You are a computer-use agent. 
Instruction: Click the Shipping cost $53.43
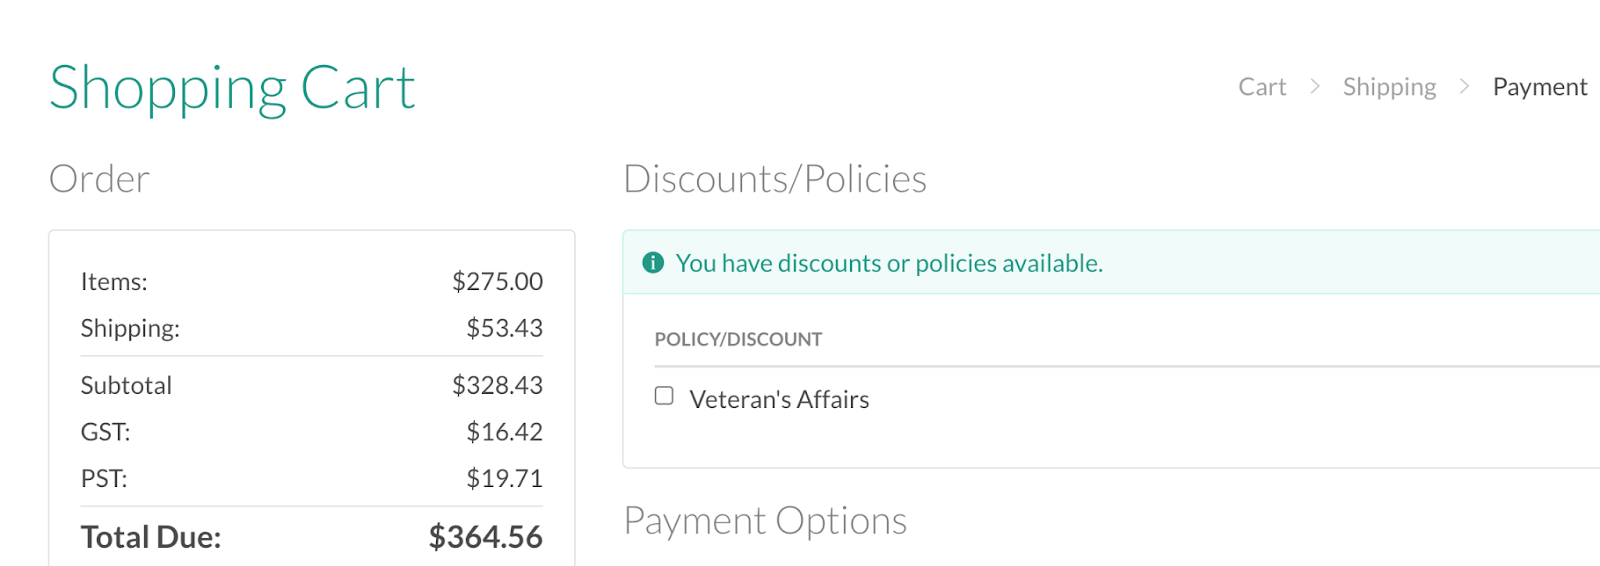point(504,328)
